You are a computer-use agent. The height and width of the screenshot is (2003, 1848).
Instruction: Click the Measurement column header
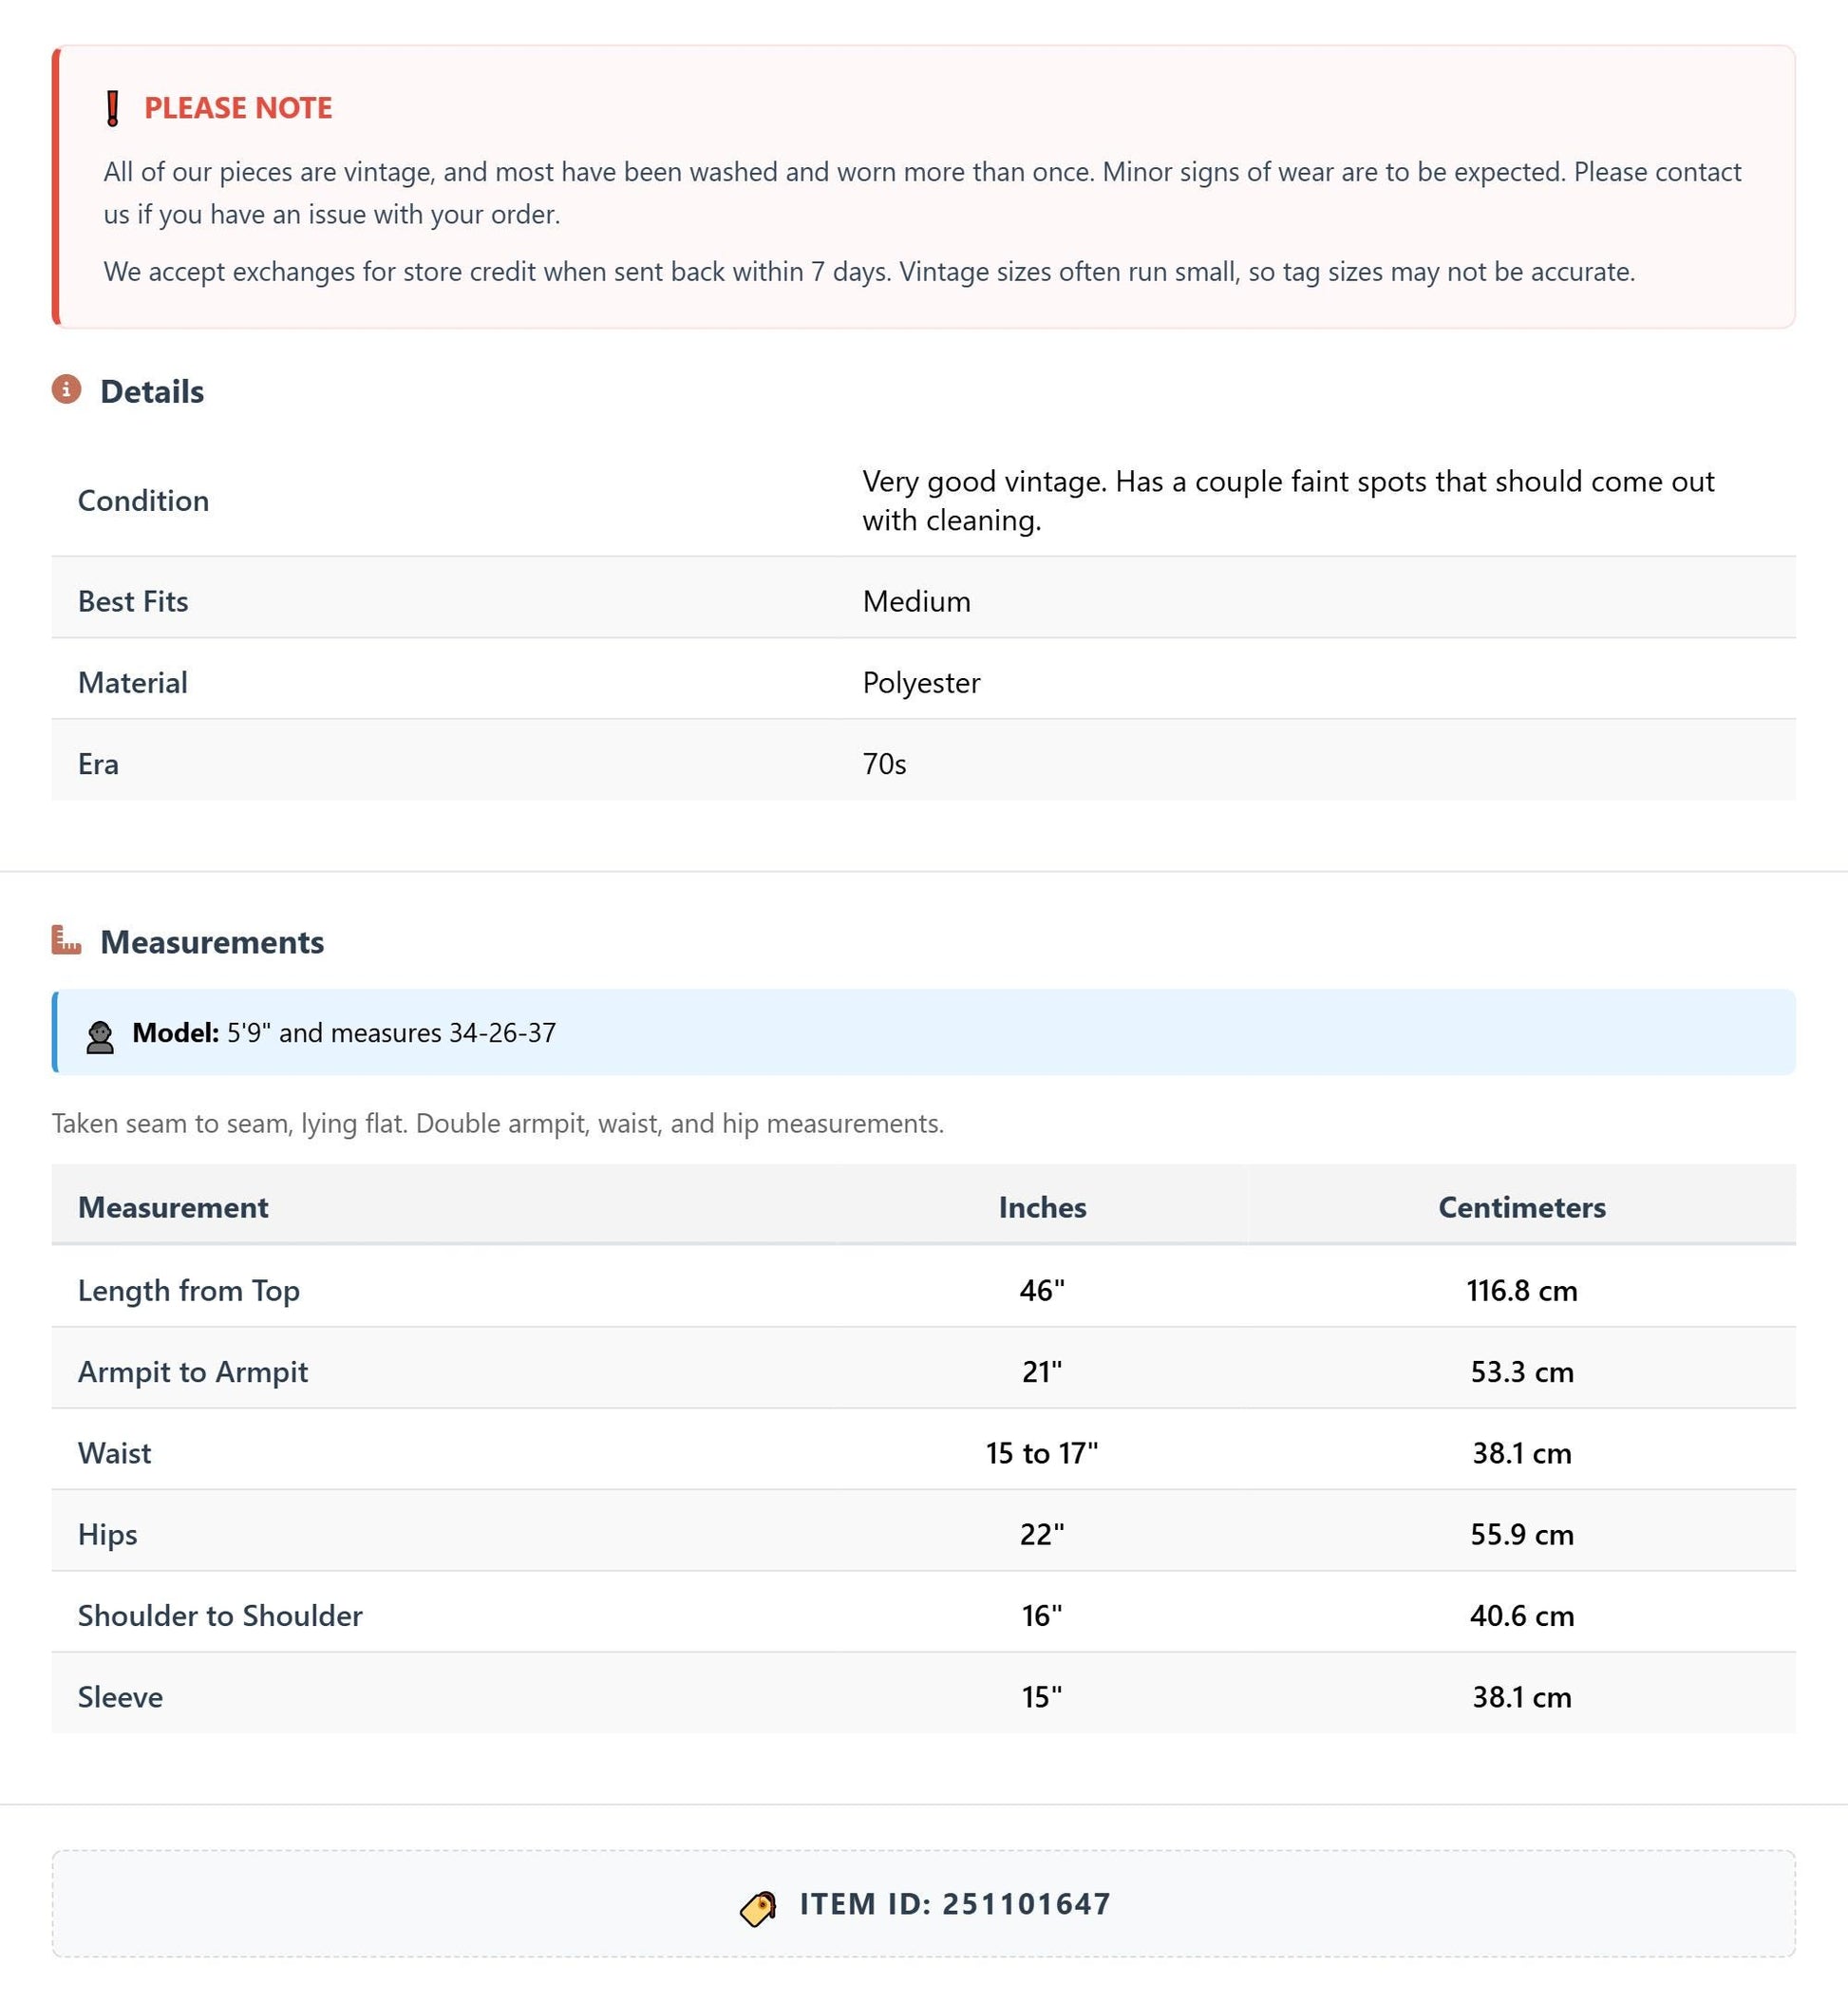[173, 1207]
